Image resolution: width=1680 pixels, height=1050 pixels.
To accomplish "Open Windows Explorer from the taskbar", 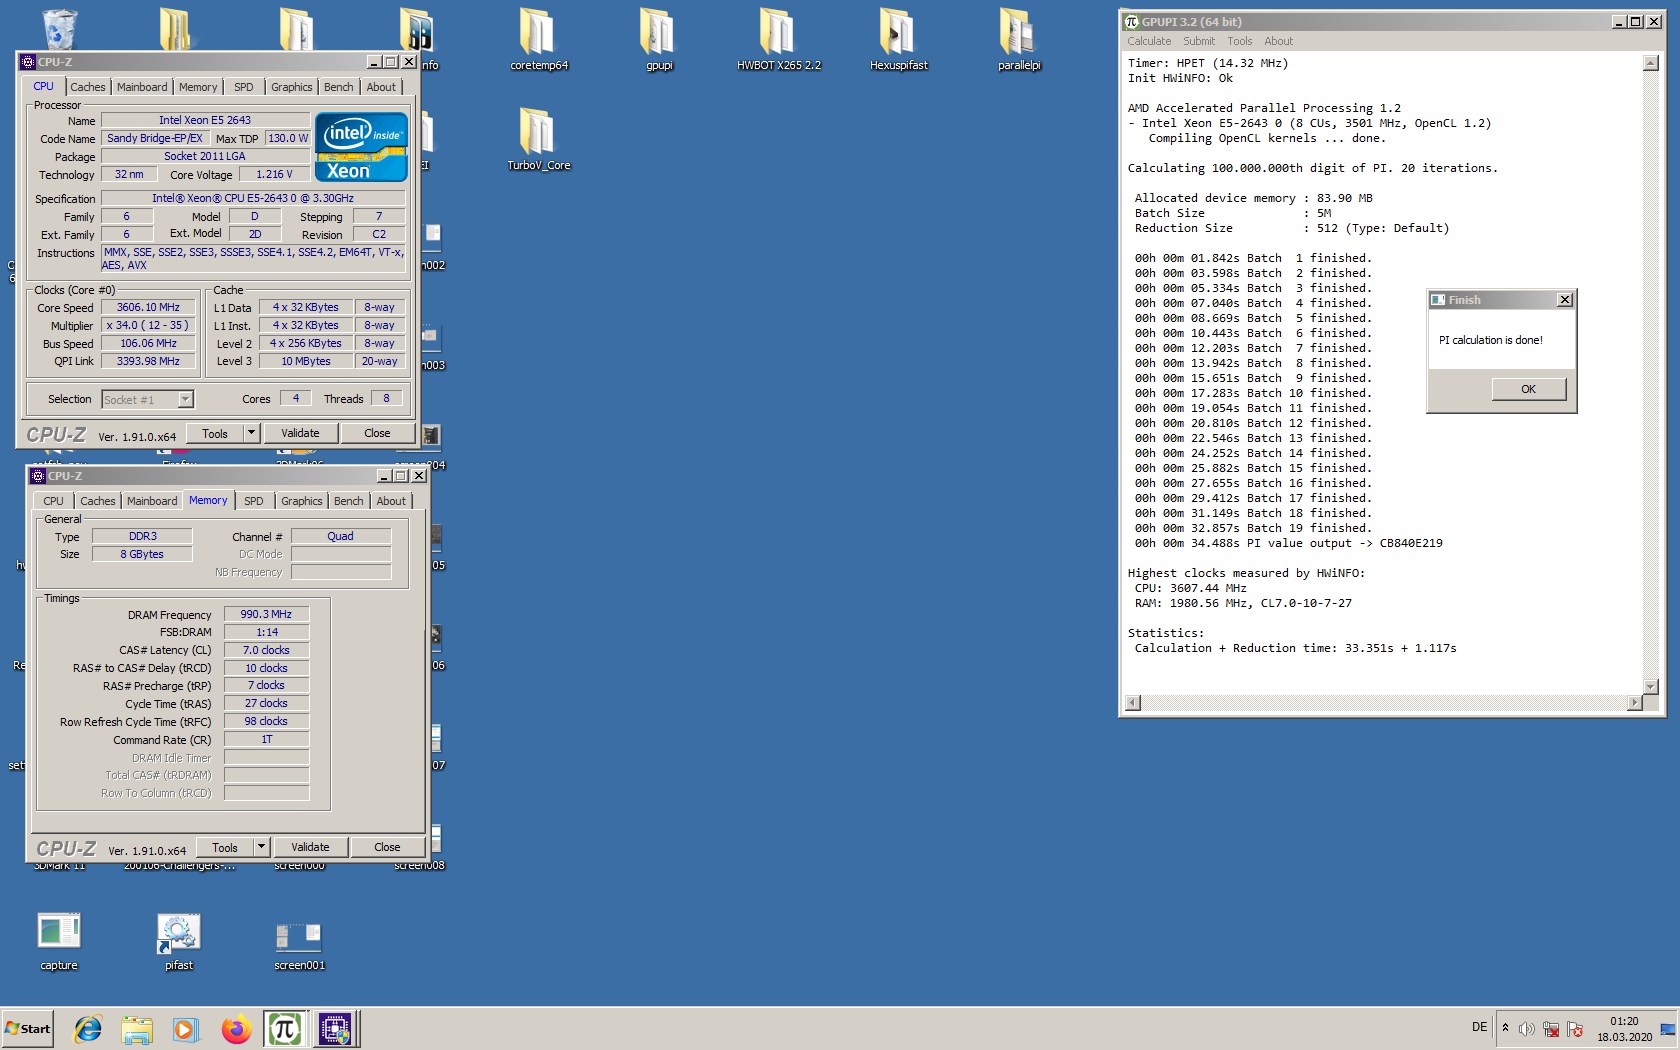I will pyautogui.click(x=137, y=1029).
